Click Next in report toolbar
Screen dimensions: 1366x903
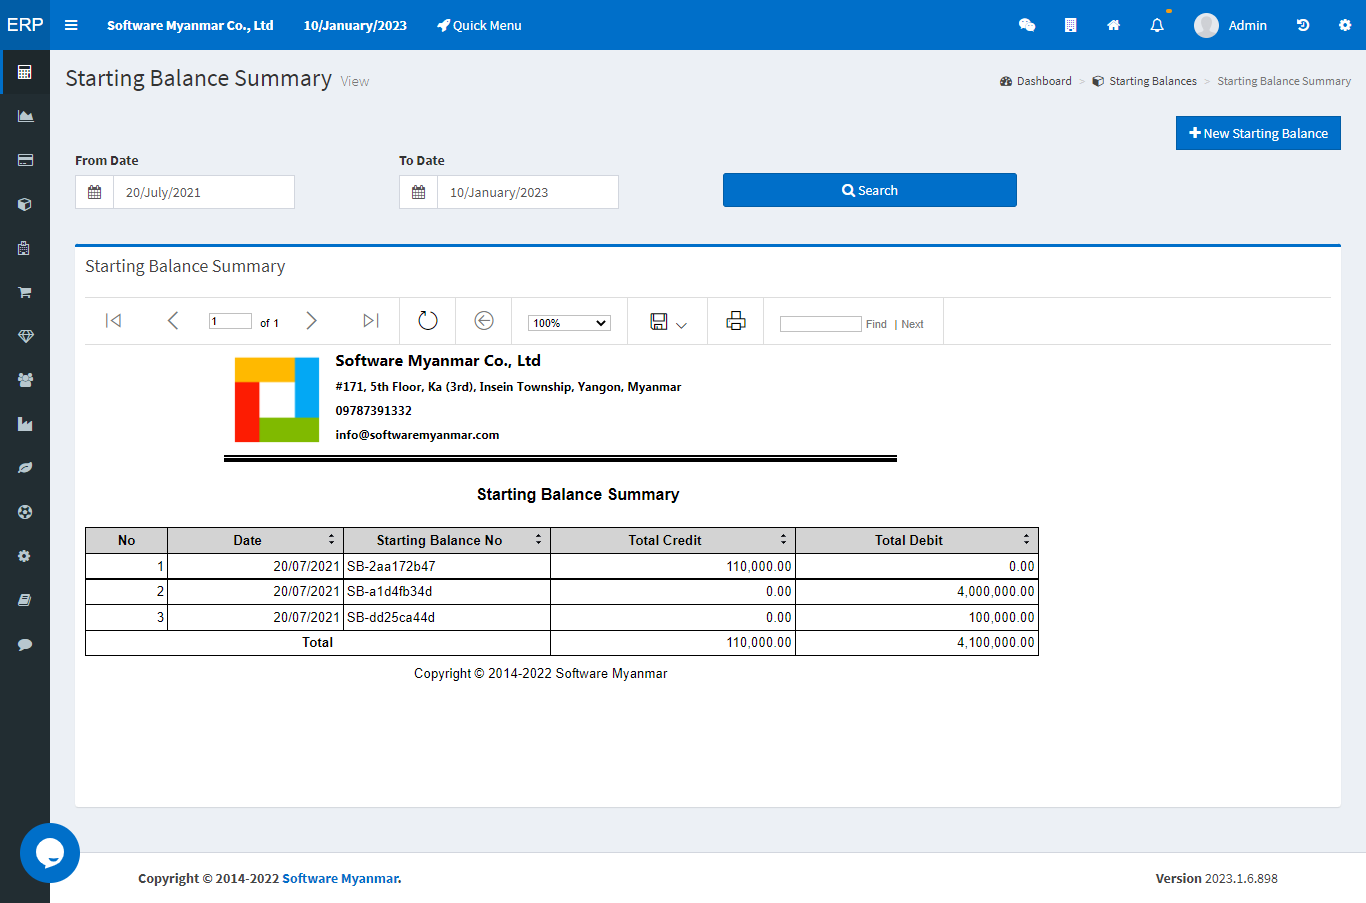coord(912,324)
